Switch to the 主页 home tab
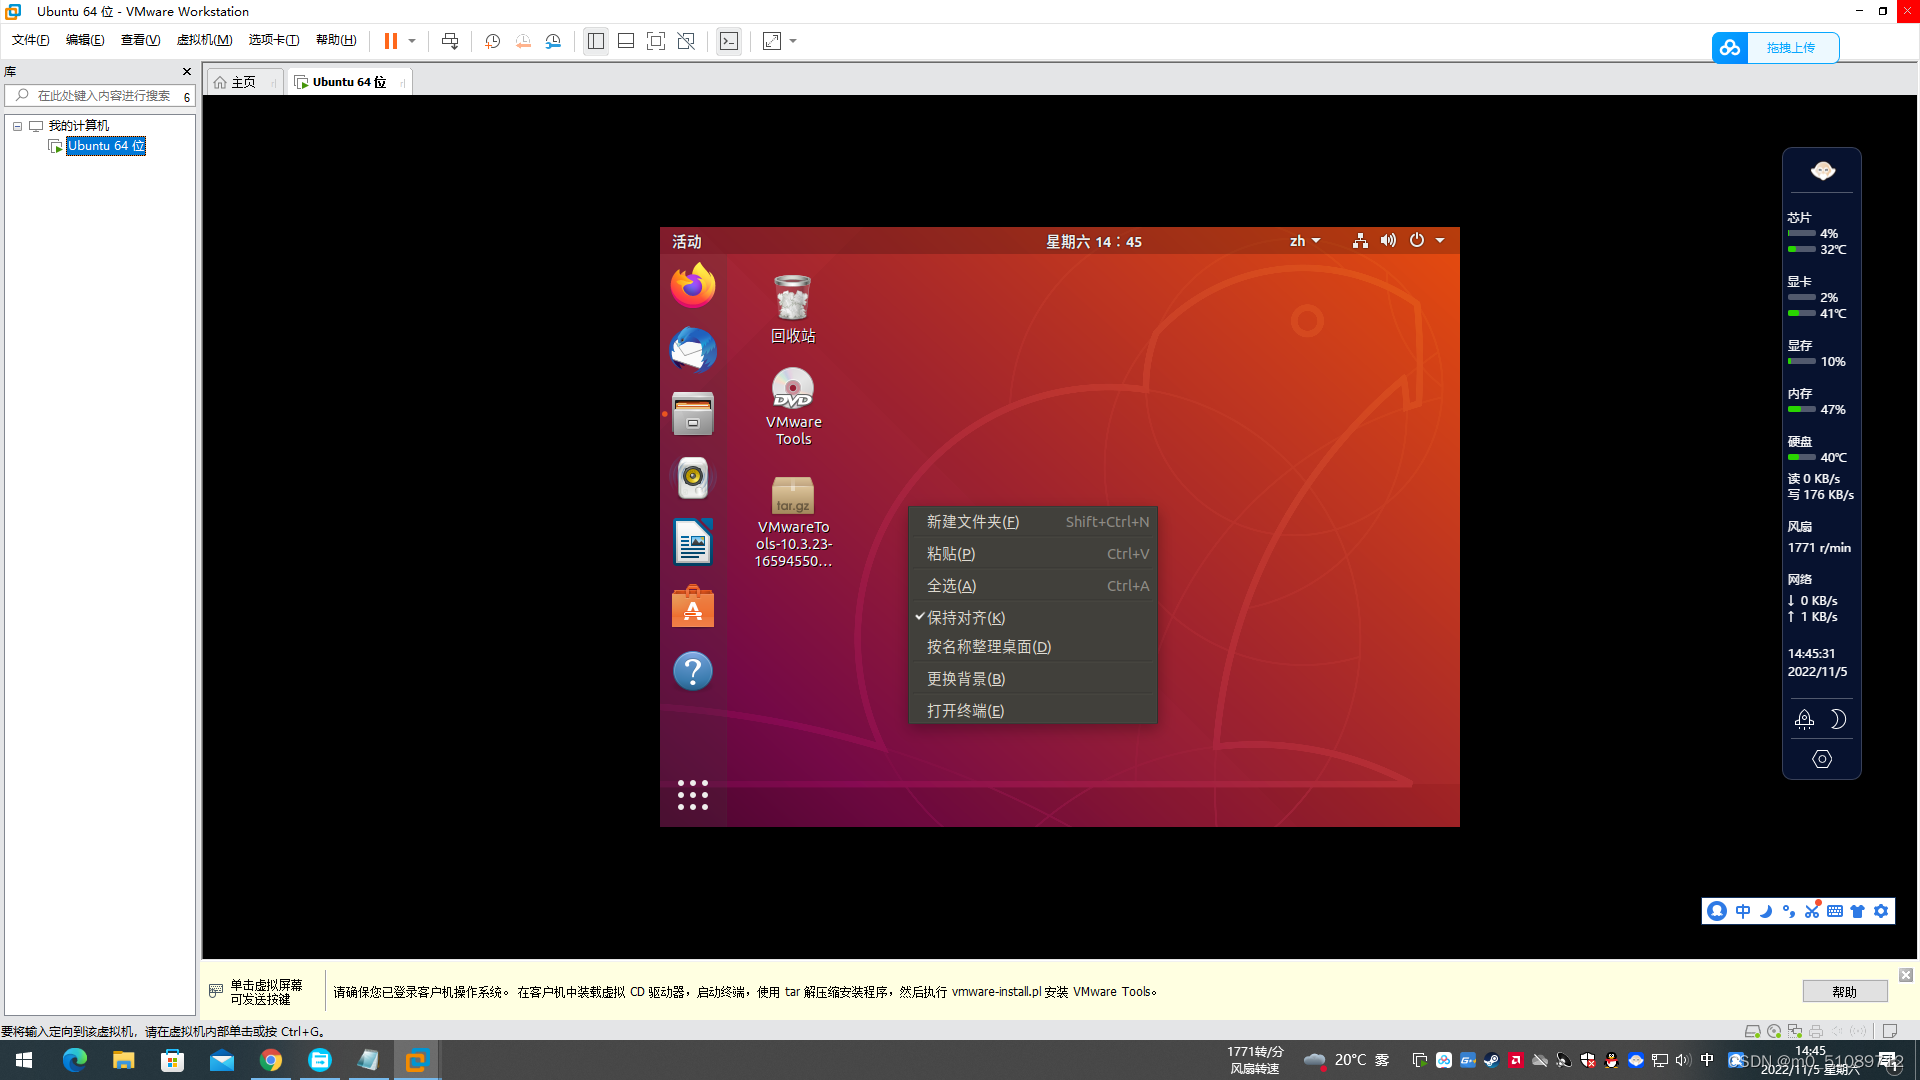 click(x=243, y=82)
